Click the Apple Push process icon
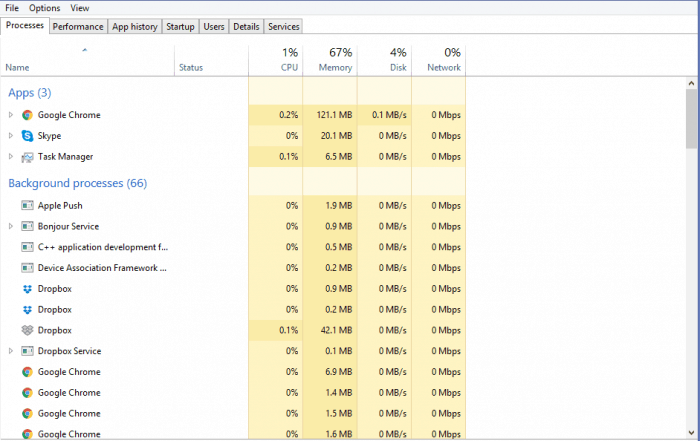The width and height of the screenshot is (700, 441). click(27, 205)
